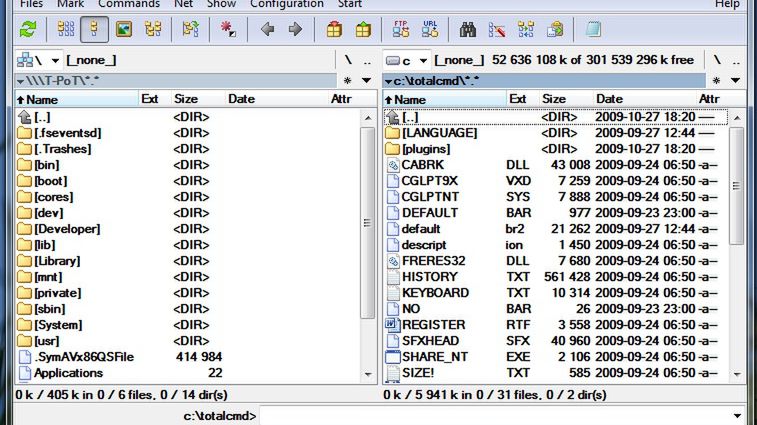Click the pack files gift box icon

click(334, 30)
